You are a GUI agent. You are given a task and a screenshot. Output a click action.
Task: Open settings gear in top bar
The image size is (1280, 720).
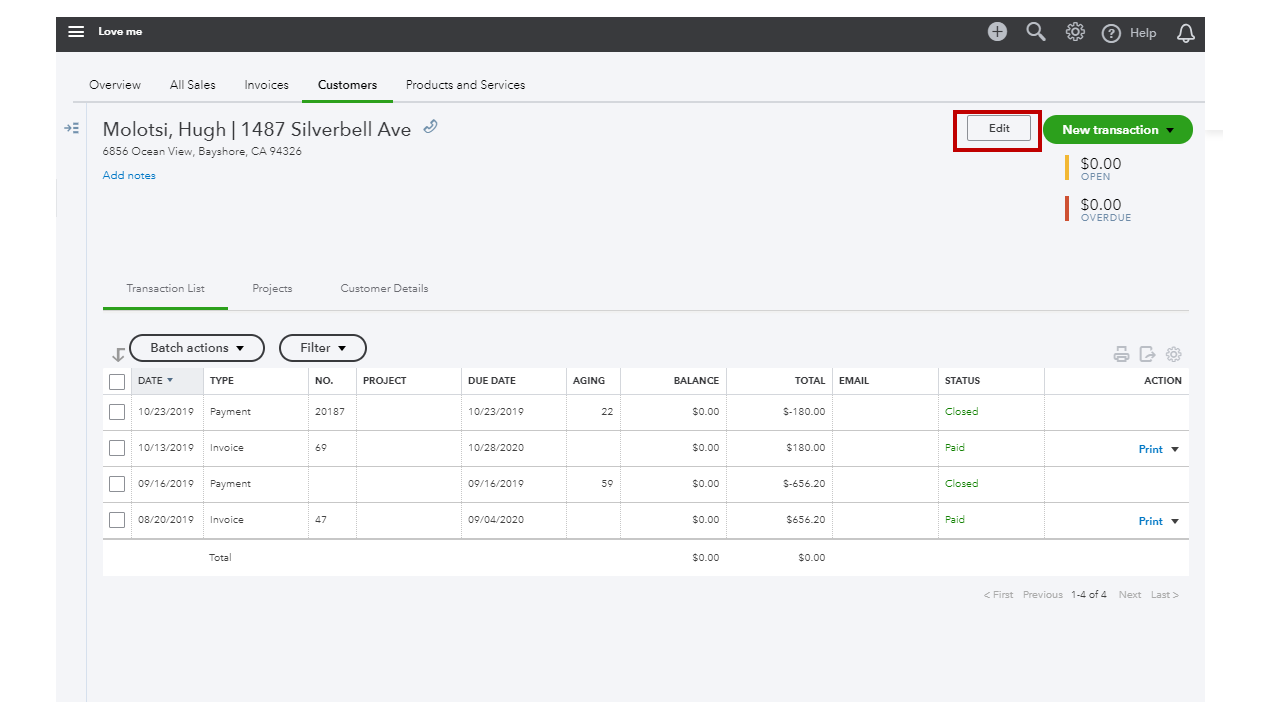point(1075,32)
